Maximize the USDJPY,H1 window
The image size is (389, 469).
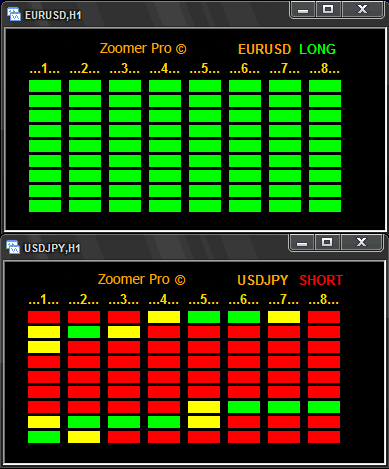click(327, 242)
